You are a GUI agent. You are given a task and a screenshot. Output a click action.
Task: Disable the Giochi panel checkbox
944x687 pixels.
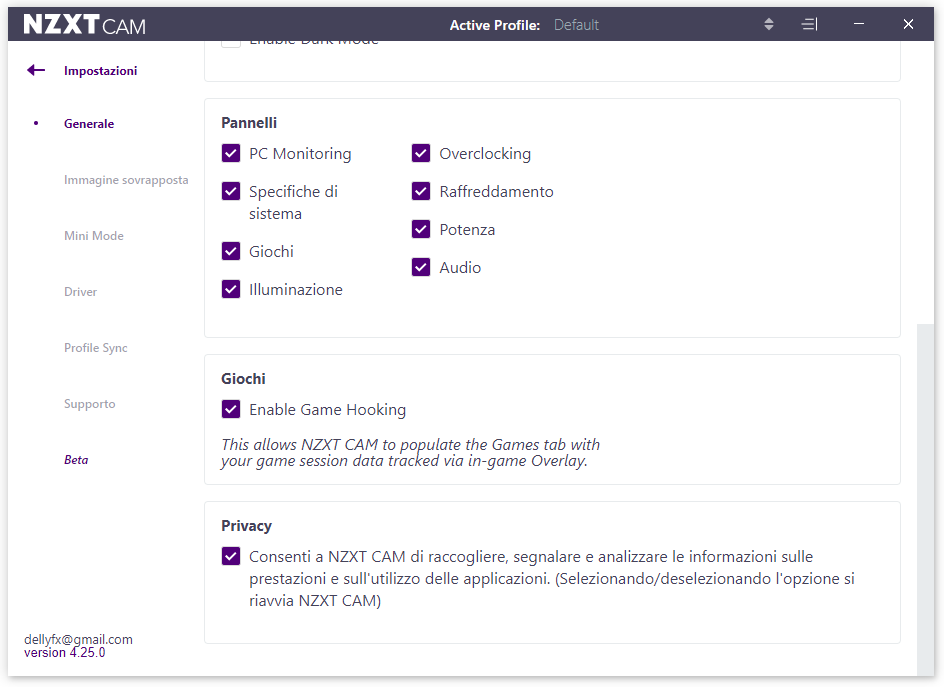(231, 251)
